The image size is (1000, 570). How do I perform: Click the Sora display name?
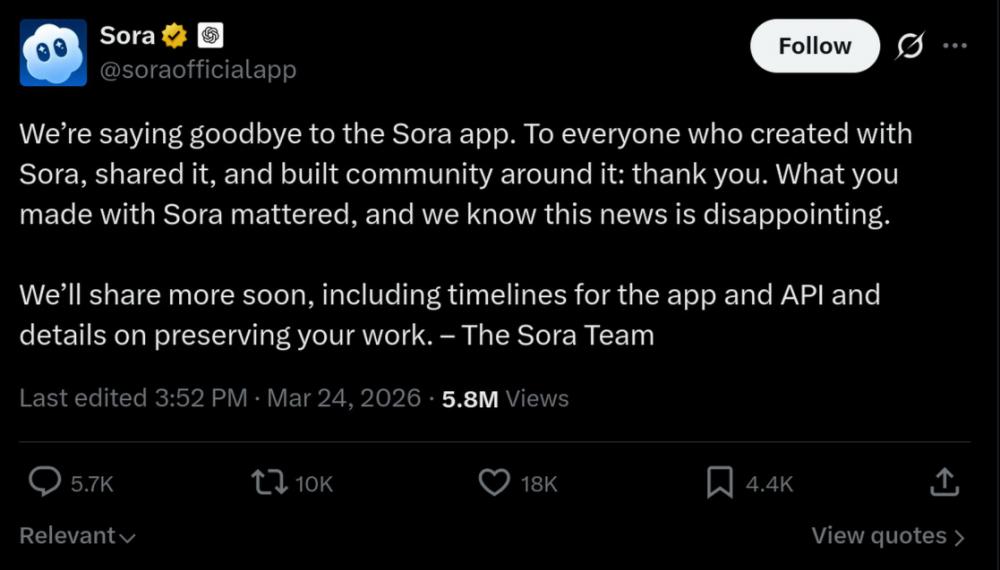[x=127, y=36]
